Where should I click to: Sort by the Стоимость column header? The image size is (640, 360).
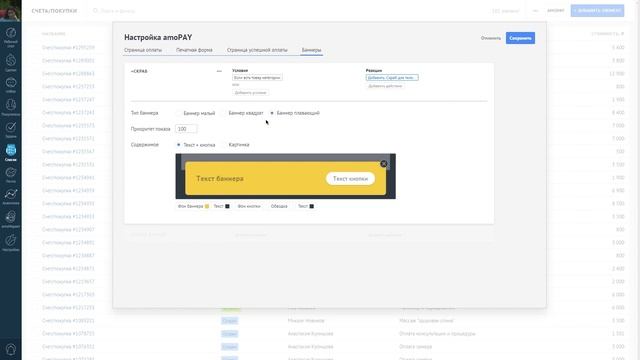(x=607, y=34)
